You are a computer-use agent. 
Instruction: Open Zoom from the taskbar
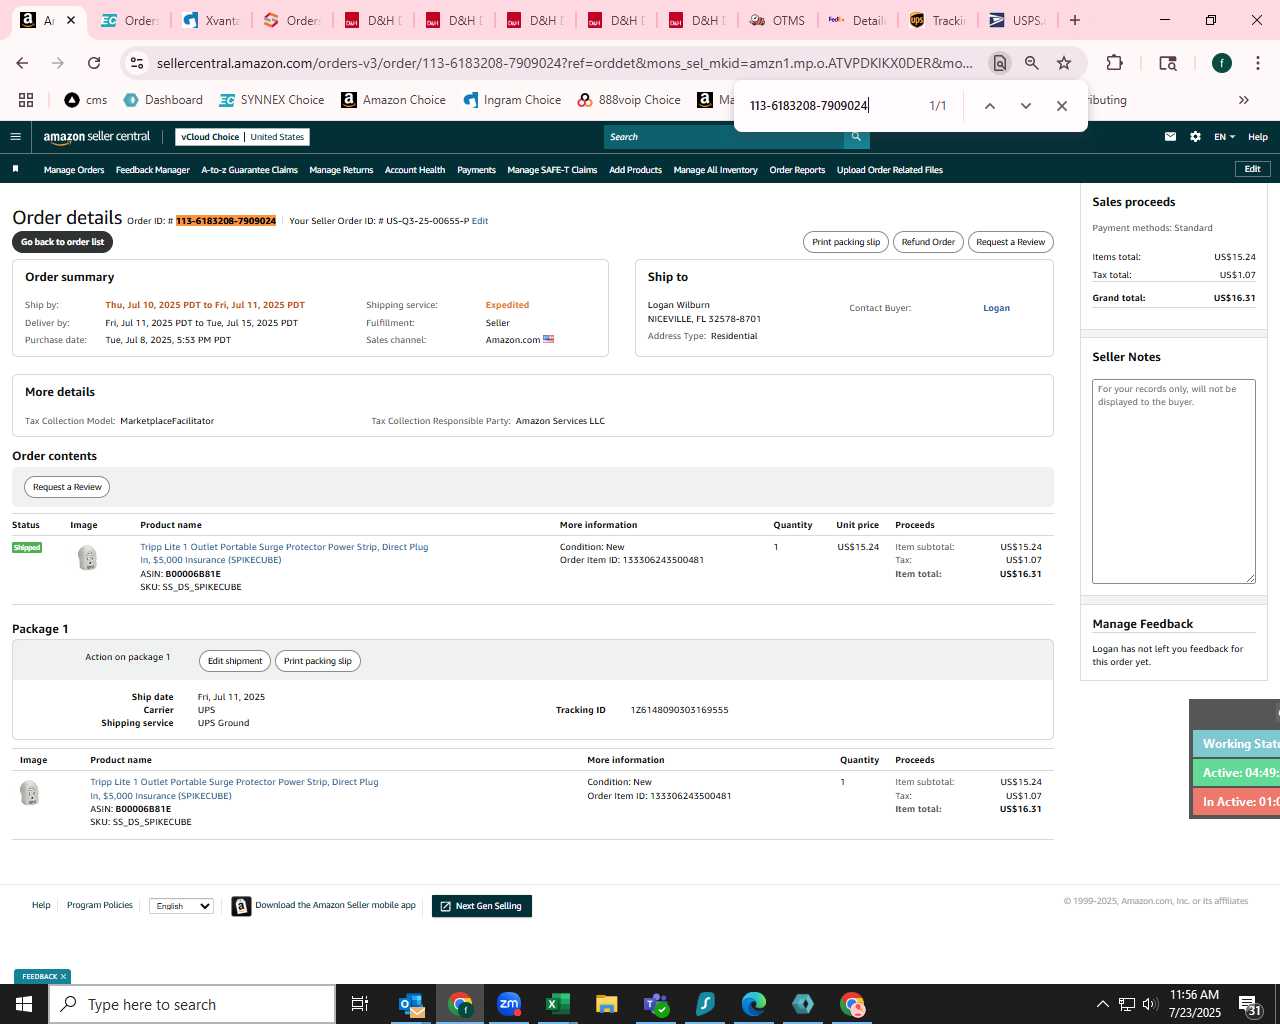(509, 1004)
